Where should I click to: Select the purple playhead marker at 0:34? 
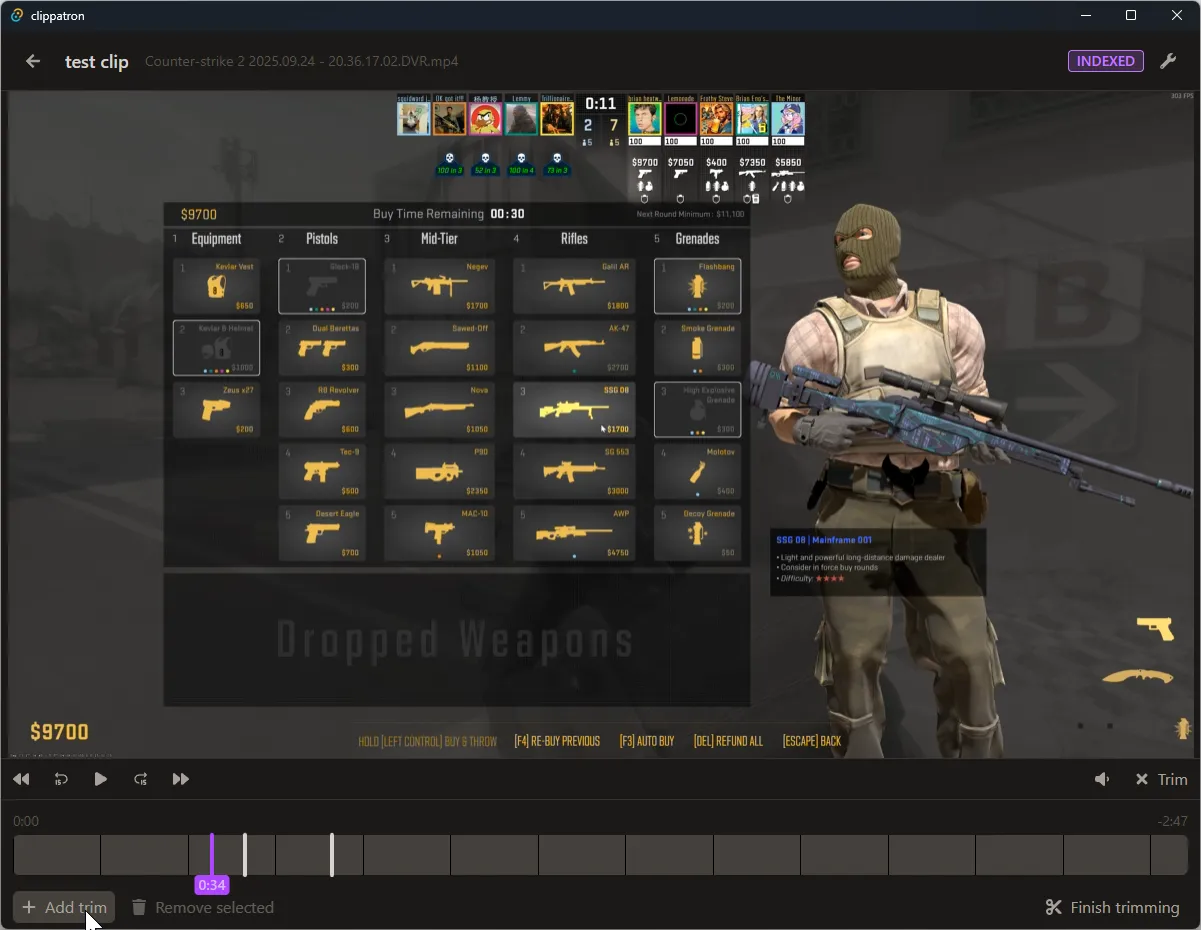212,855
